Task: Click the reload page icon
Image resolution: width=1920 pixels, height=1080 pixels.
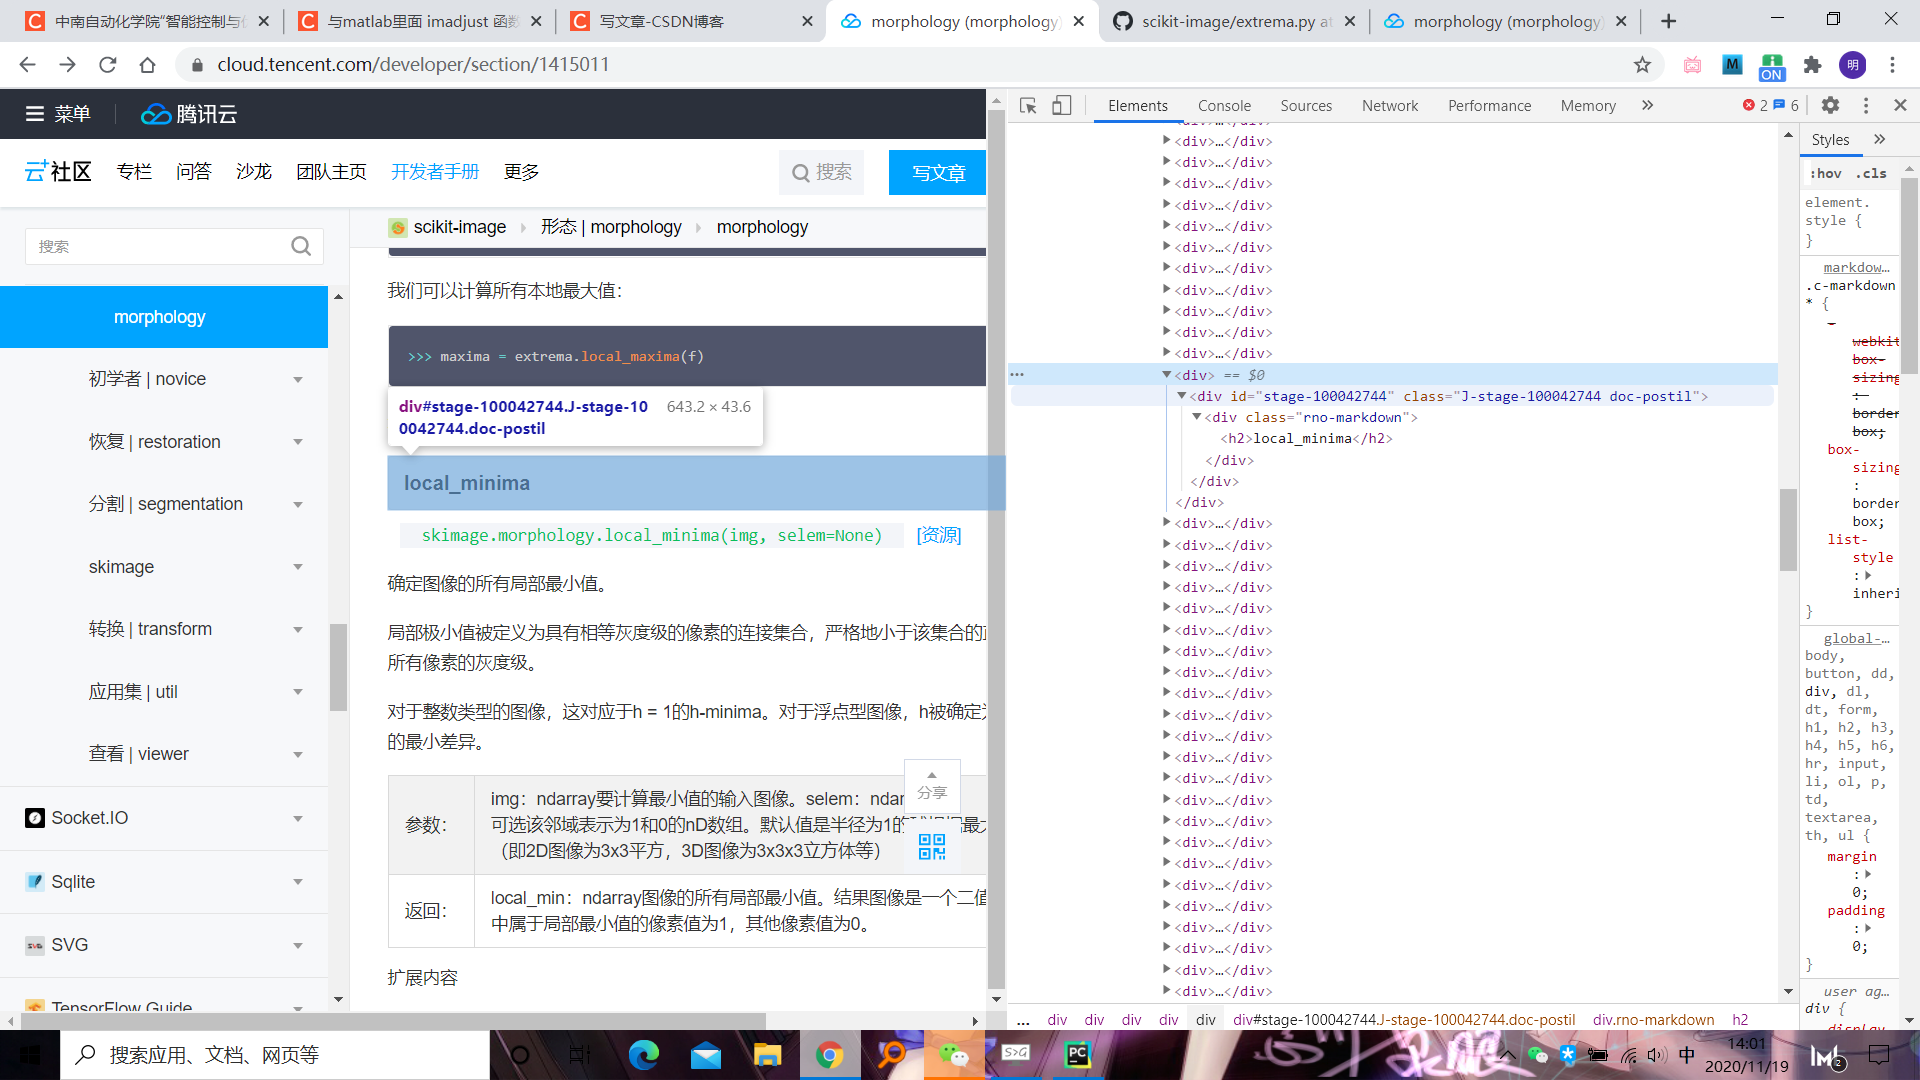Action: tap(107, 65)
